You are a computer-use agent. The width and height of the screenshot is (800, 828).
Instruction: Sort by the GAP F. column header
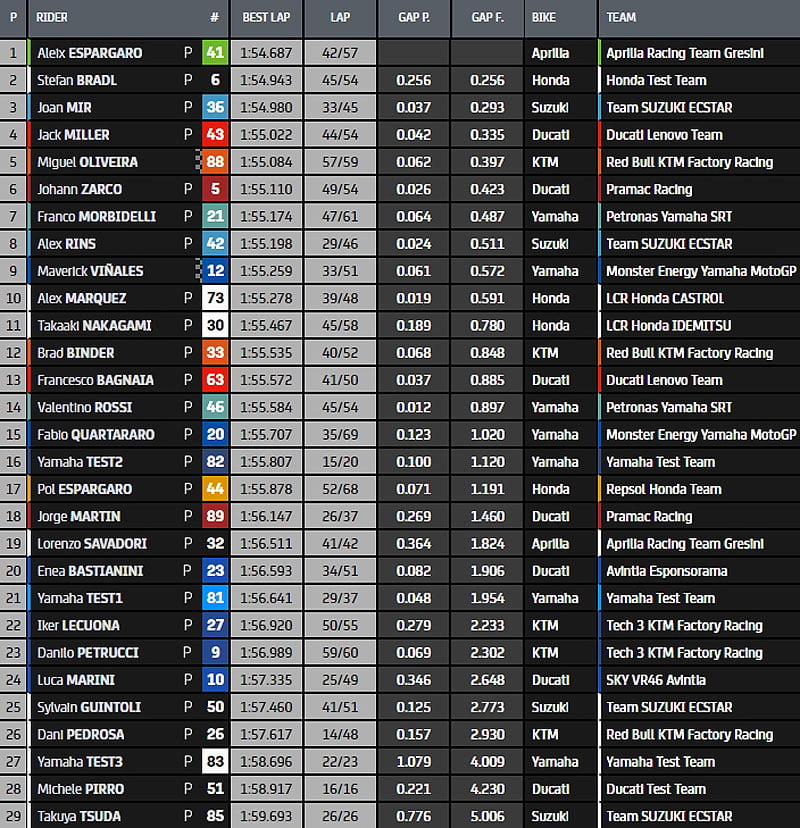tap(486, 18)
